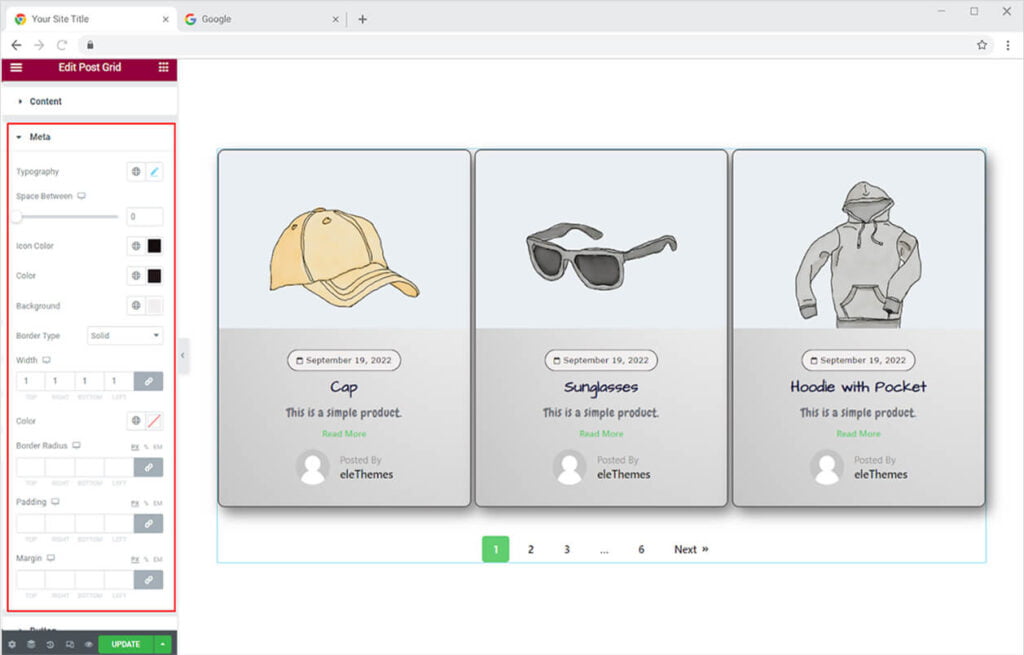Open the widgets grid panel icon
1024x655 pixels.
point(163,67)
